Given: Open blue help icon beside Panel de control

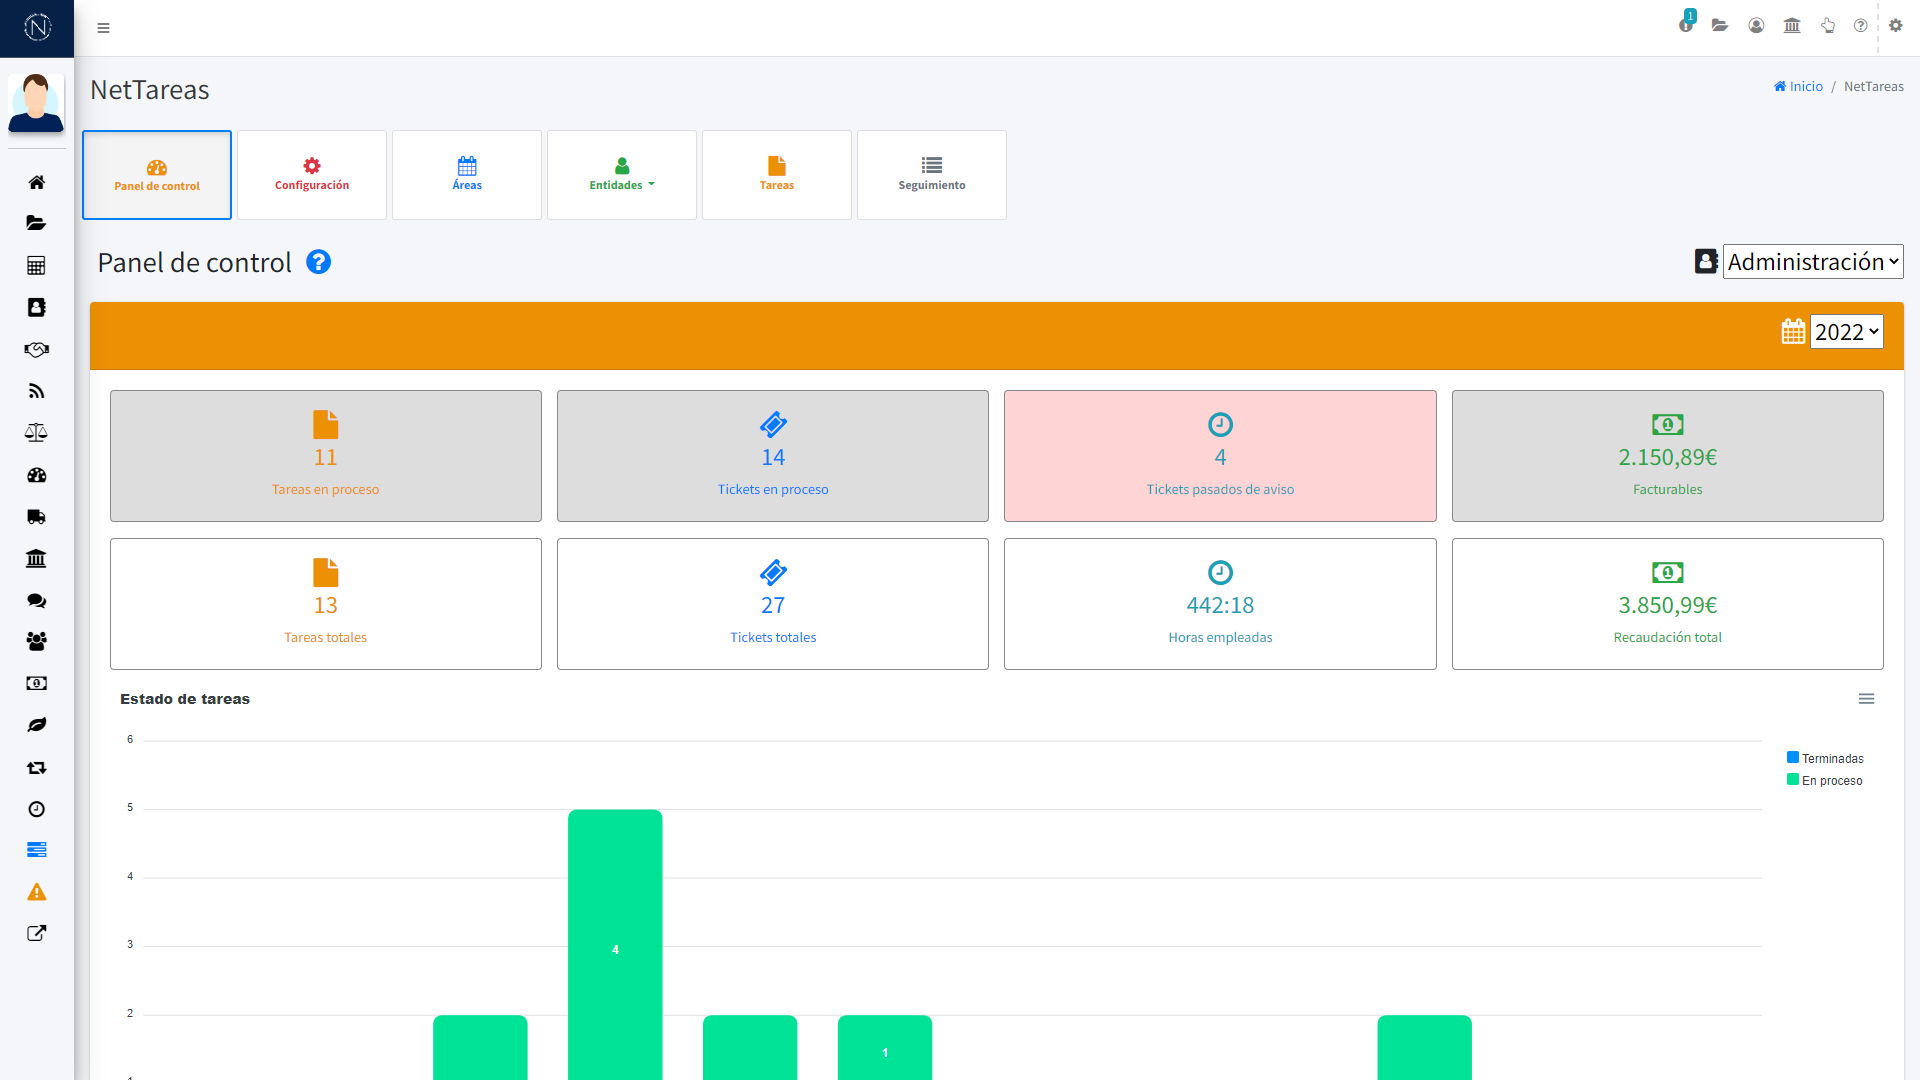Looking at the screenshot, I should click(x=318, y=262).
